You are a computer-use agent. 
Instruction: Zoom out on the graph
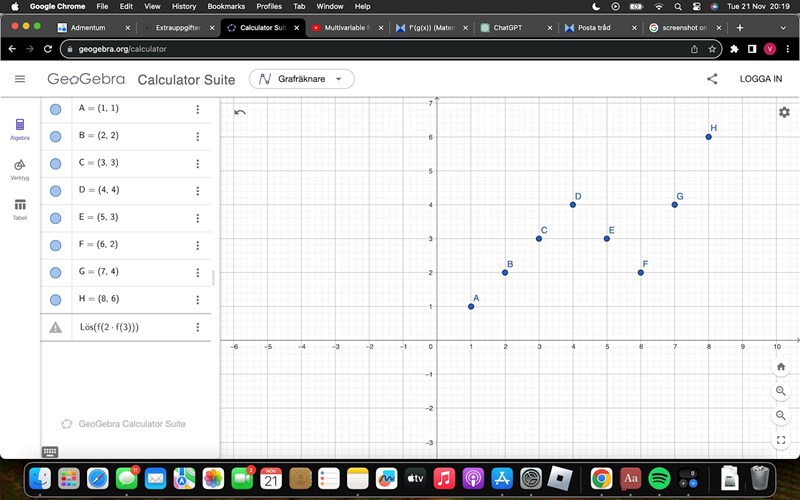[x=781, y=415]
